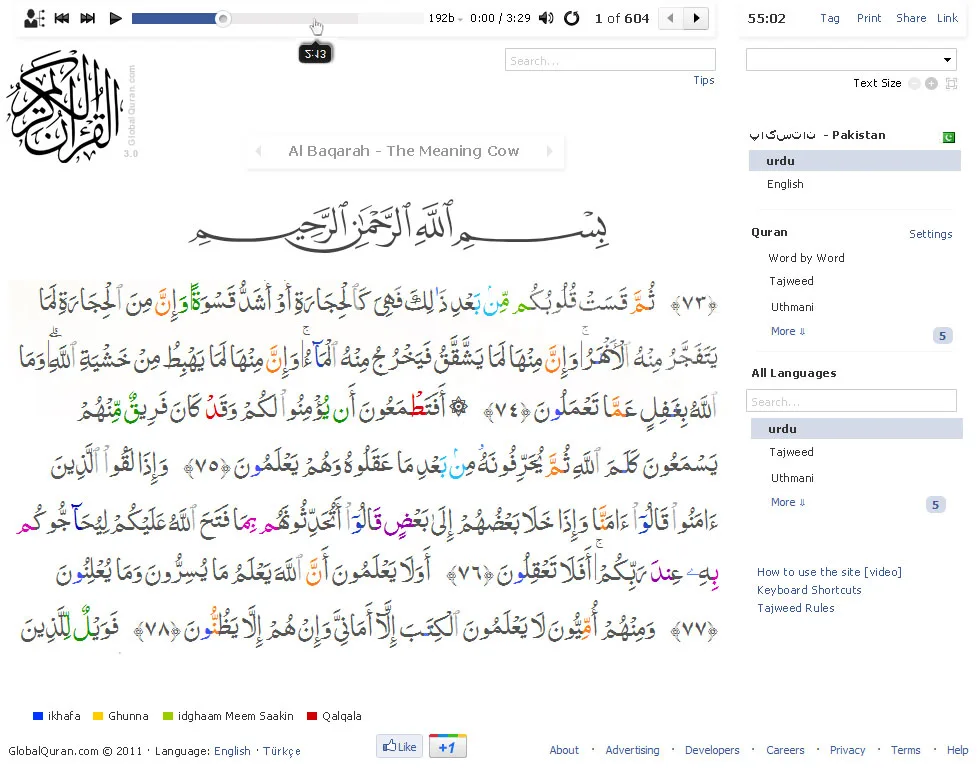Select urdu in All Languages list
This screenshot has width=980, height=768.
tap(856, 429)
